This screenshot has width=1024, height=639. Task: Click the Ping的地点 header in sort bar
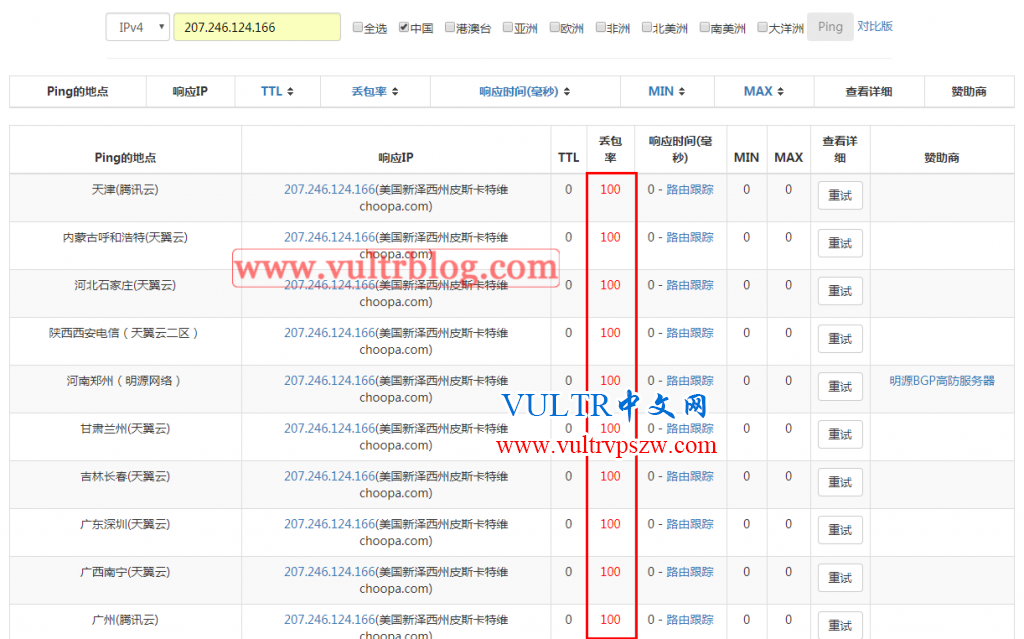click(78, 91)
